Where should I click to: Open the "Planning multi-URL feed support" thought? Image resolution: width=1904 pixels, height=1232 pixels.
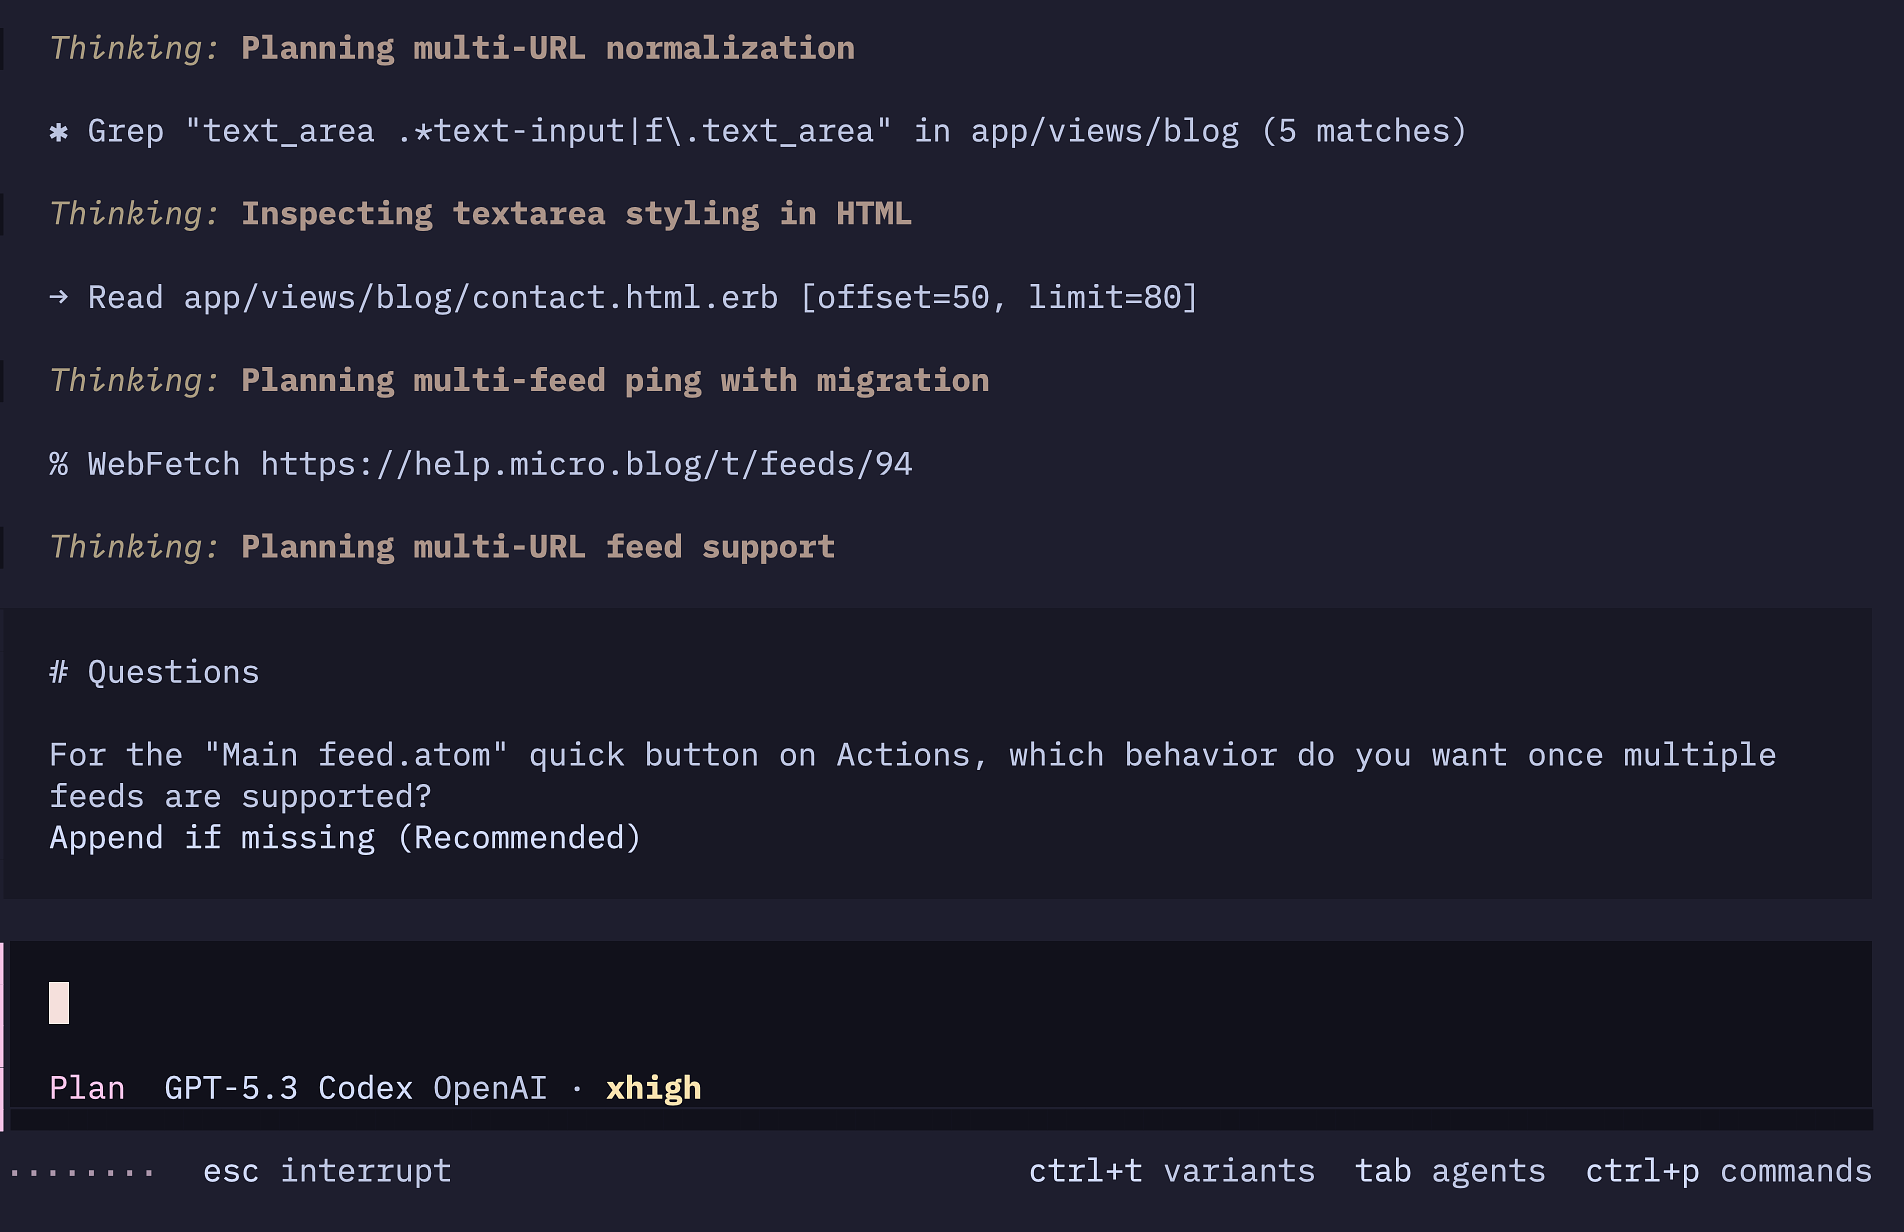[x=537, y=547]
